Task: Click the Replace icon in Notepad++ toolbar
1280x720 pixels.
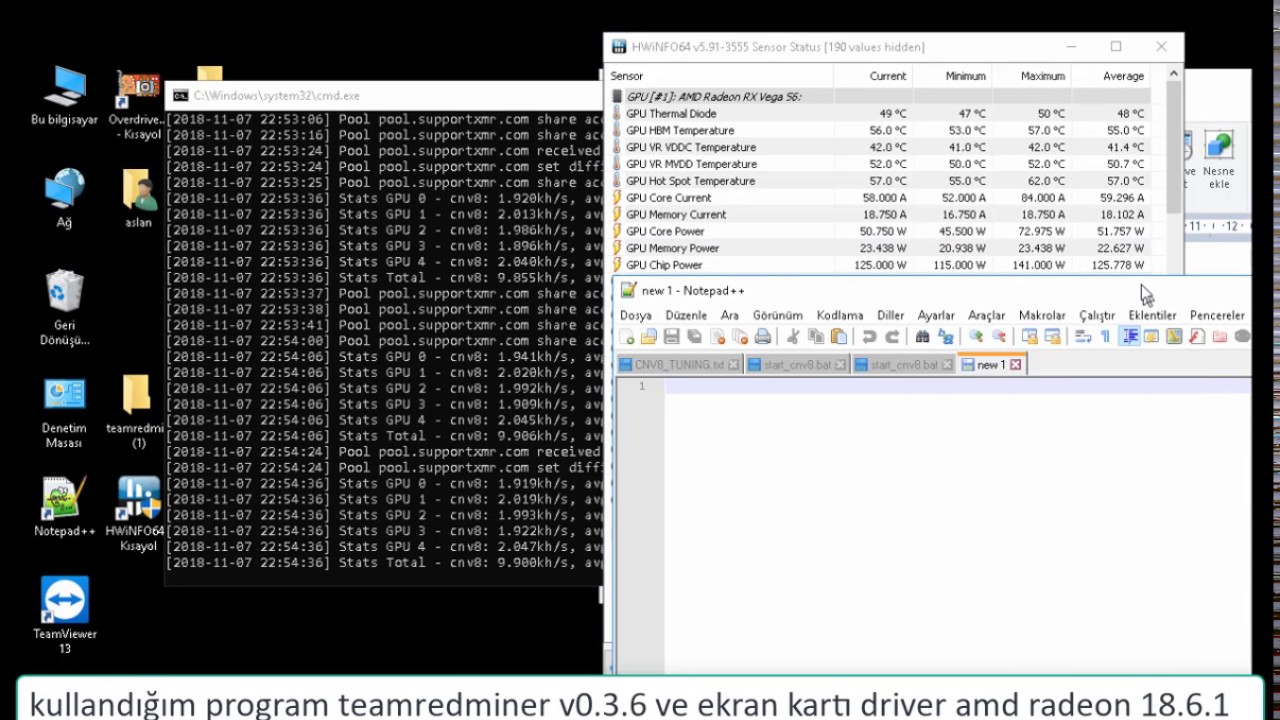Action: click(x=945, y=337)
